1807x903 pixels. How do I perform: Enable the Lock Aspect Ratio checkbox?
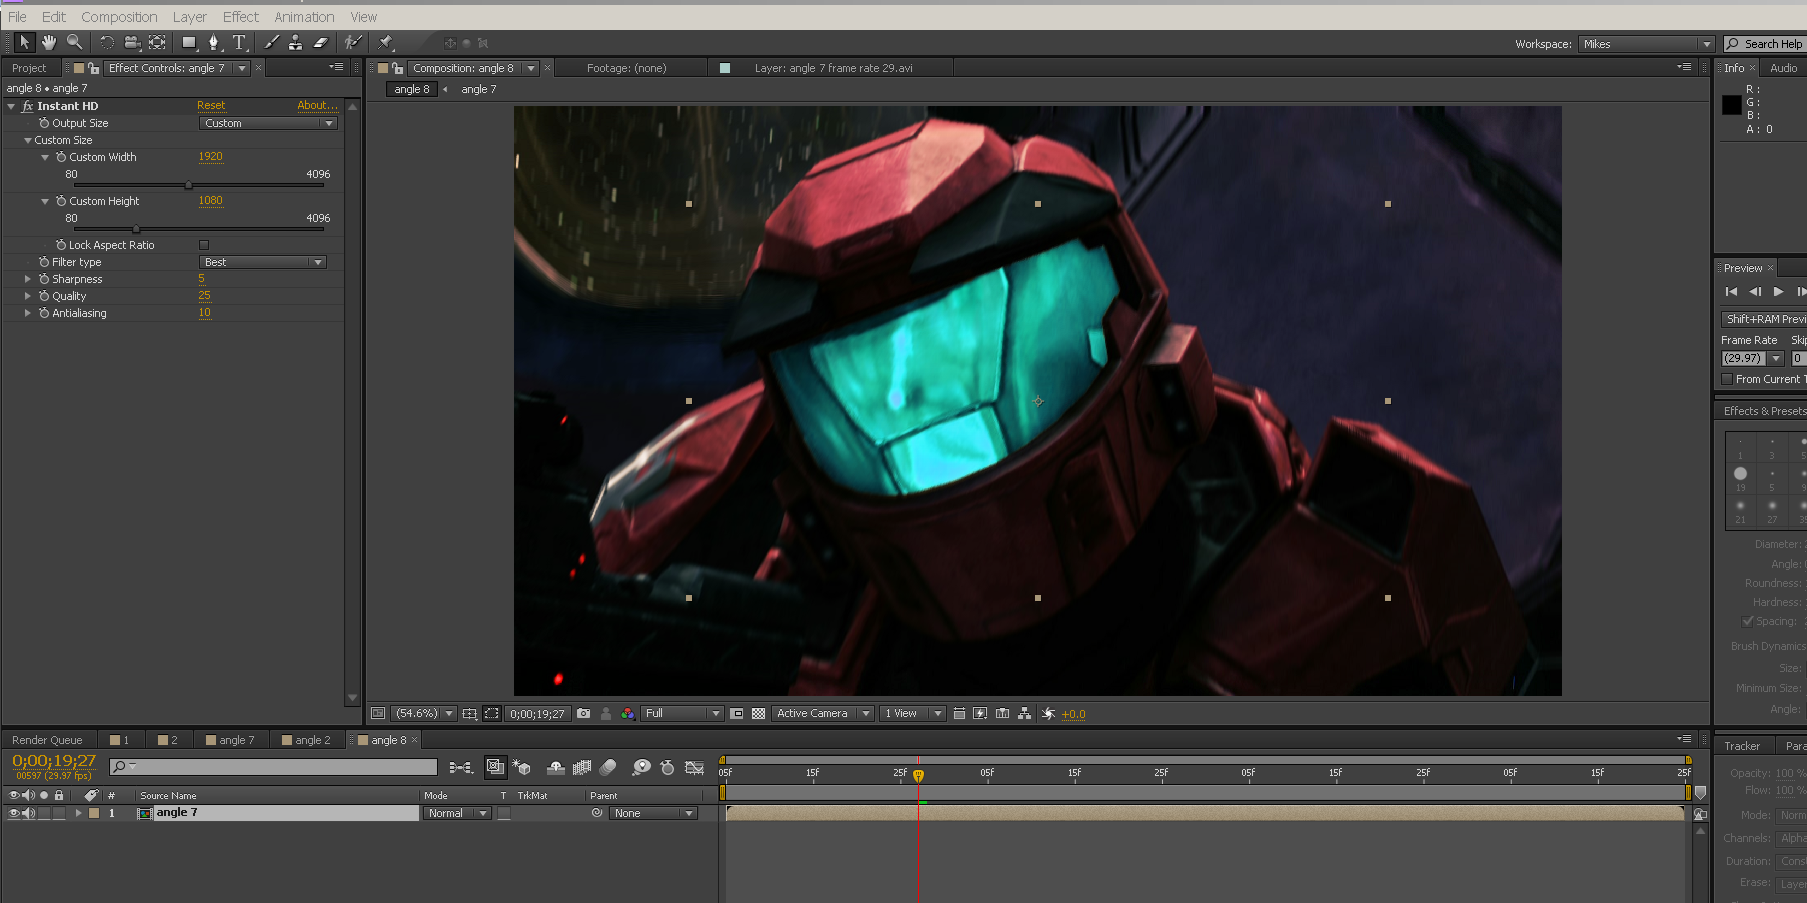coord(204,245)
